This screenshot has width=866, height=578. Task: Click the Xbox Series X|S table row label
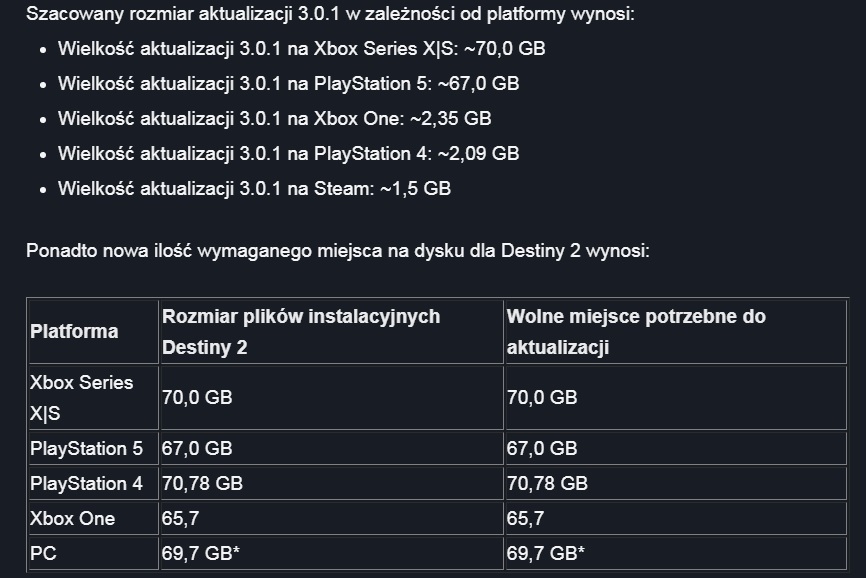tap(81, 397)
